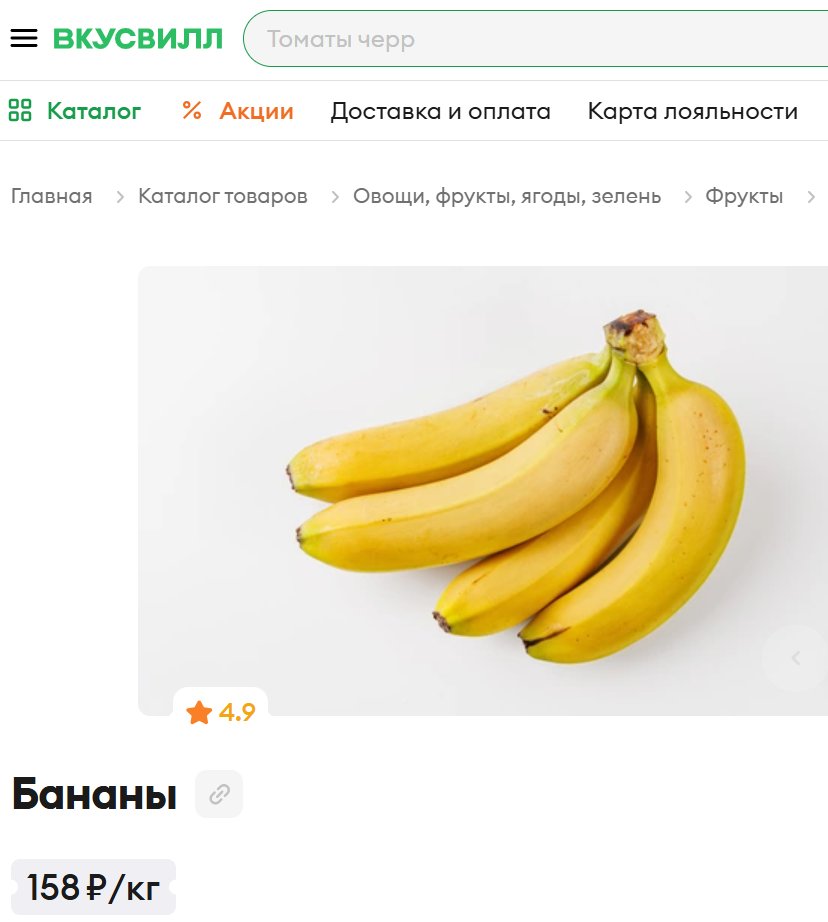This screenshot has width=828, height=922.
Task: Open the Акции promotions section
Action: pos(256,111)
